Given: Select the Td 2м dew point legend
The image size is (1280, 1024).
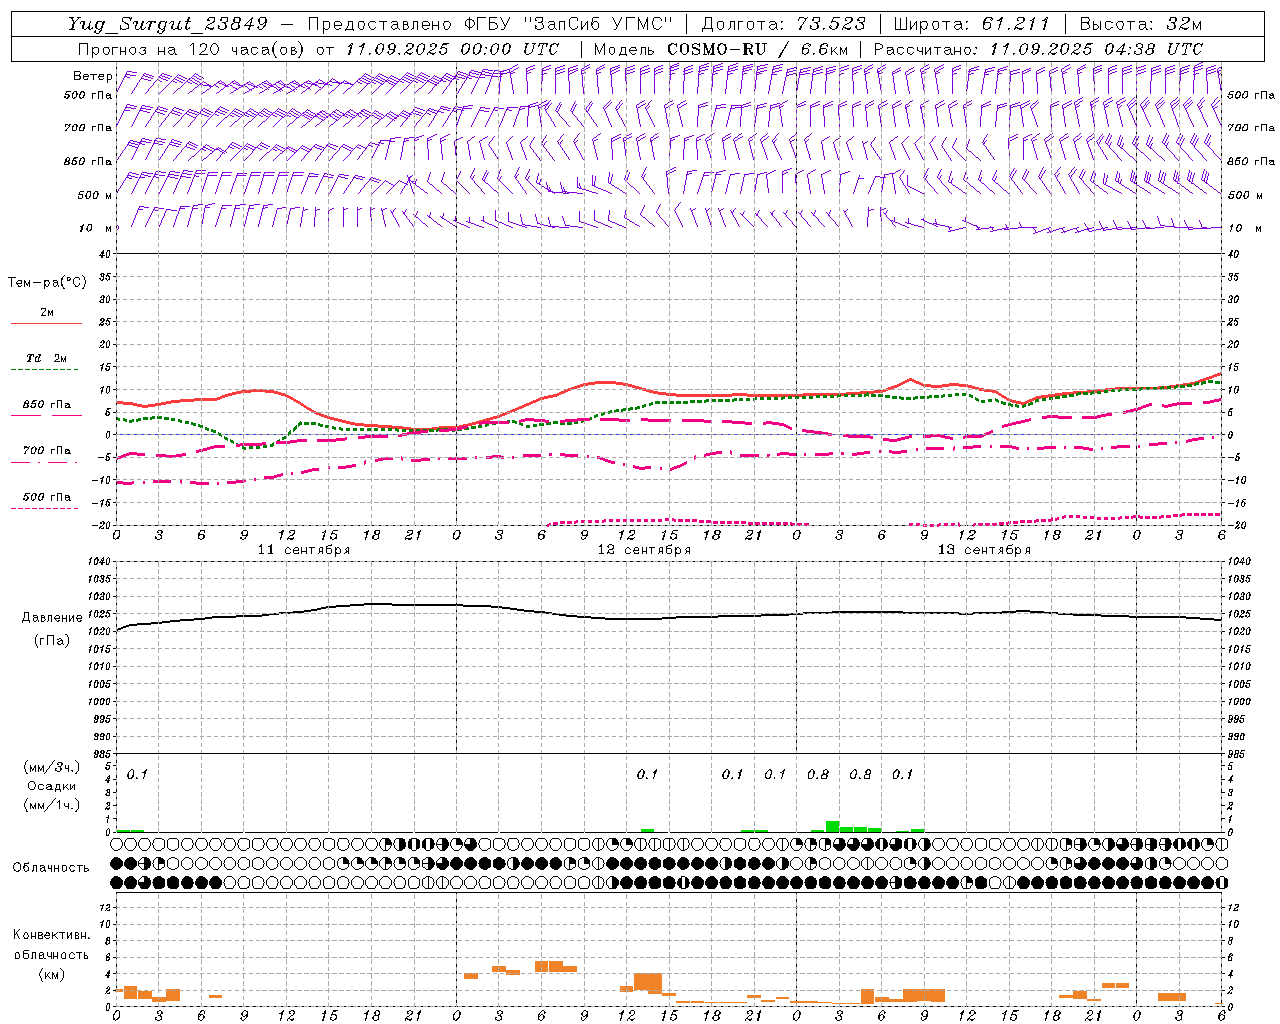Looking at the screenshot, I should [x=46, y=358].
